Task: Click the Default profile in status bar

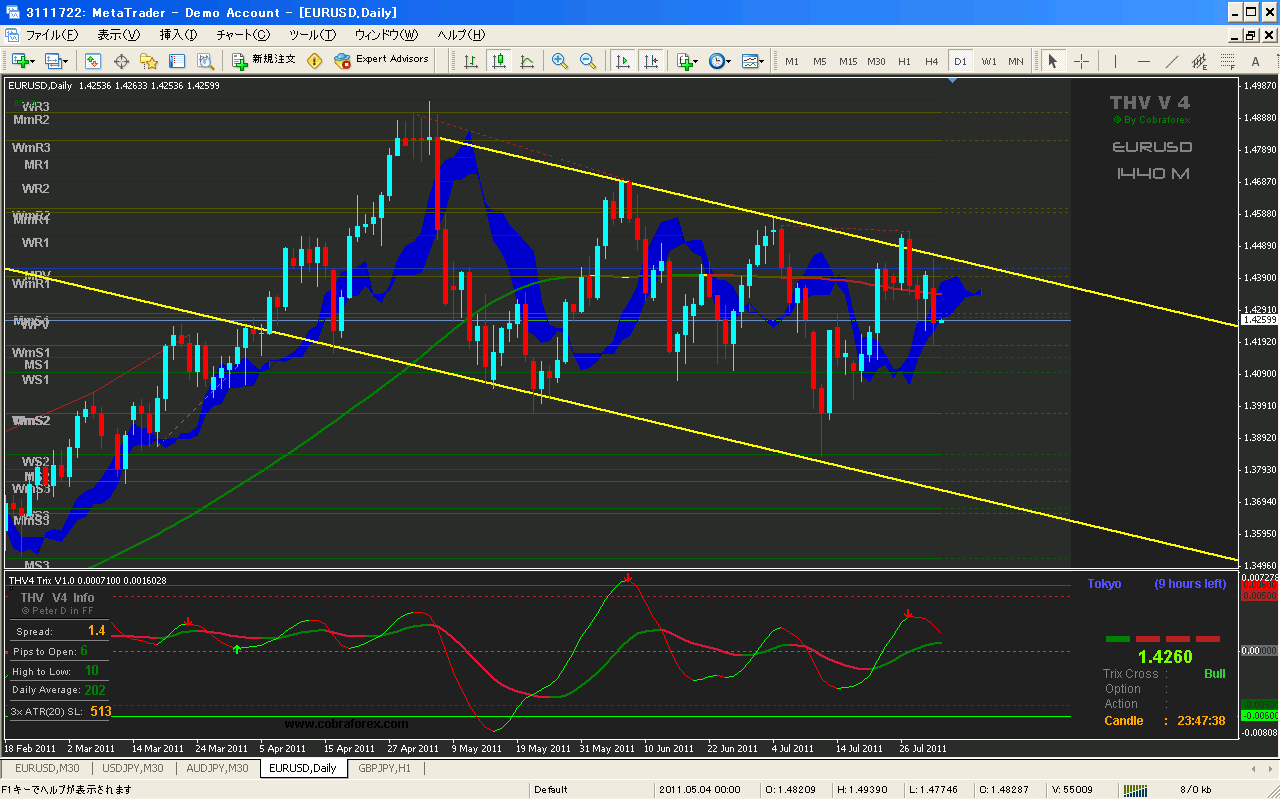Action: (x=551, y=790)
